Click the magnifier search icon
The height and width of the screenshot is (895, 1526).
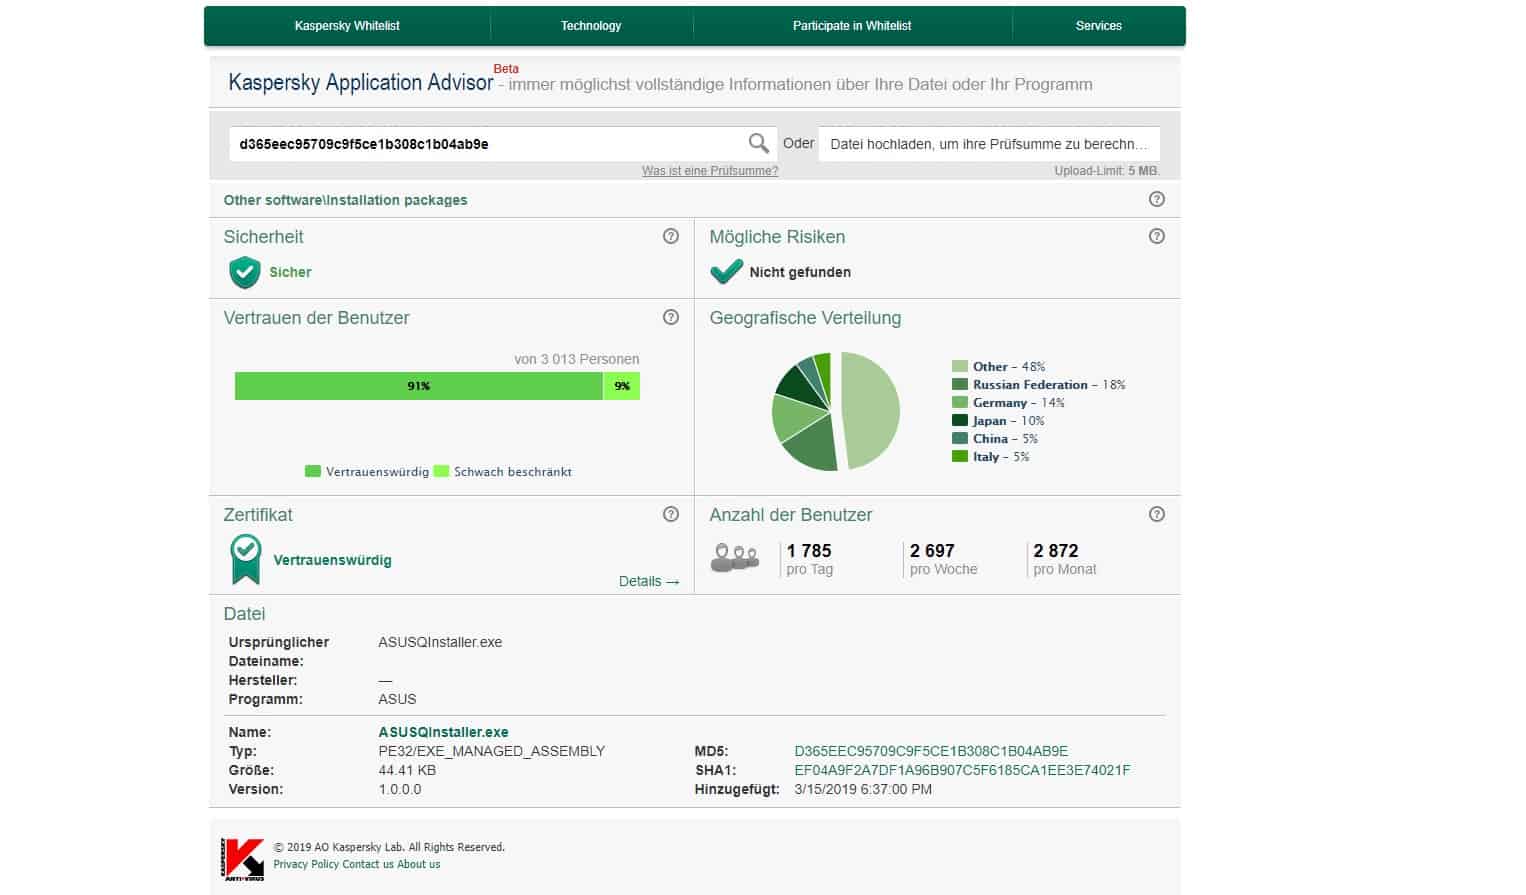pyautogui.click(x=759, y=143)
